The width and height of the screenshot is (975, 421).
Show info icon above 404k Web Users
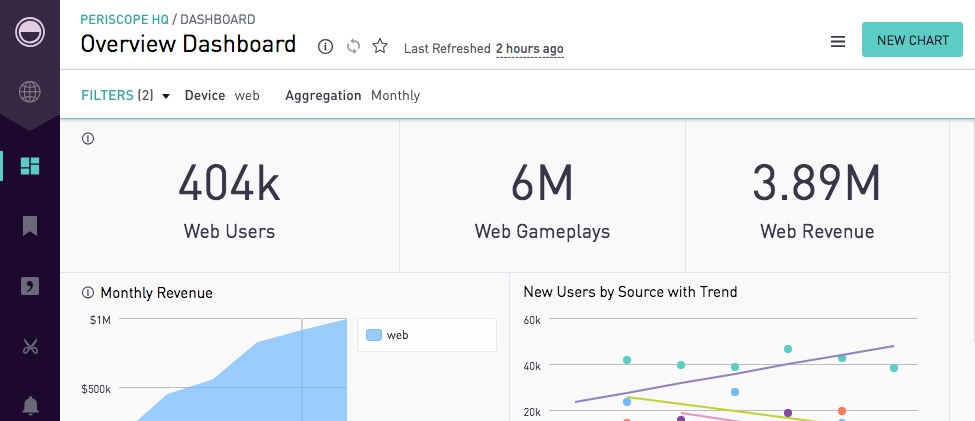click(88, 139)
